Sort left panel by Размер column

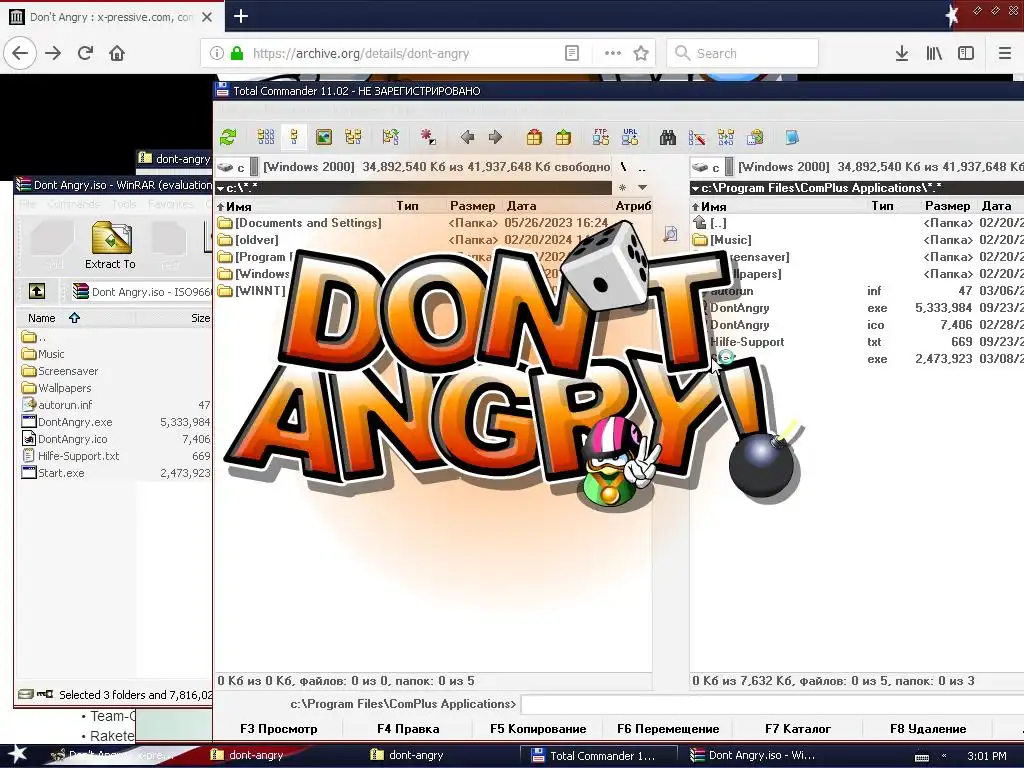(x=472, y=206)
